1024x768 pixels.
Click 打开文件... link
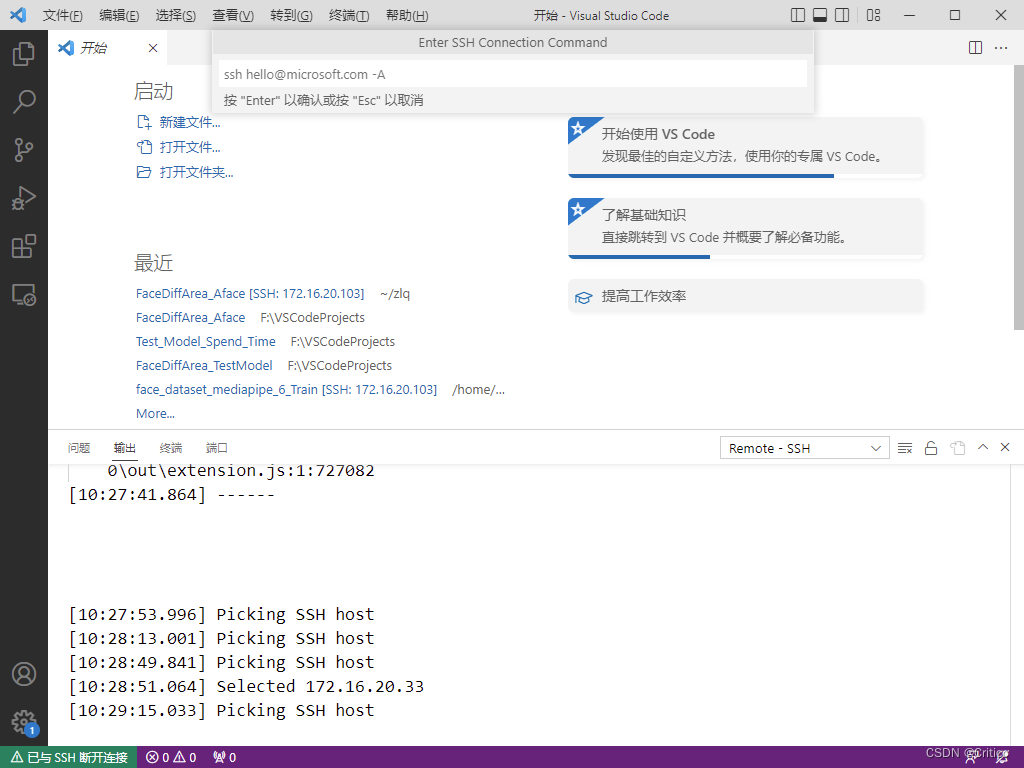tap(179, 147)
